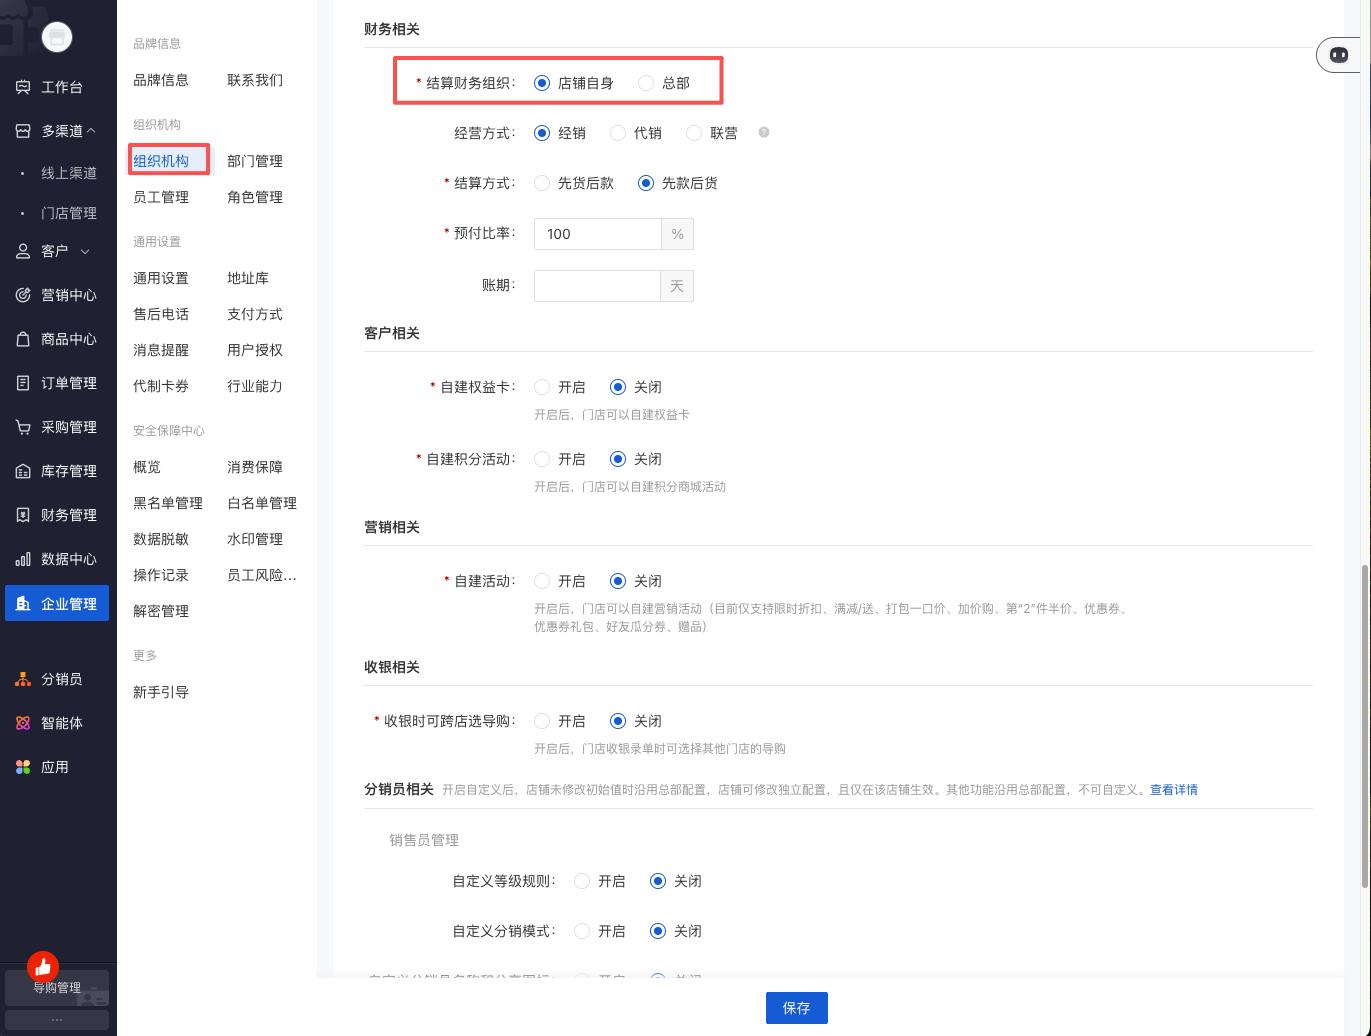Expand the 客户 sidebar menu

tap(85, 251)
